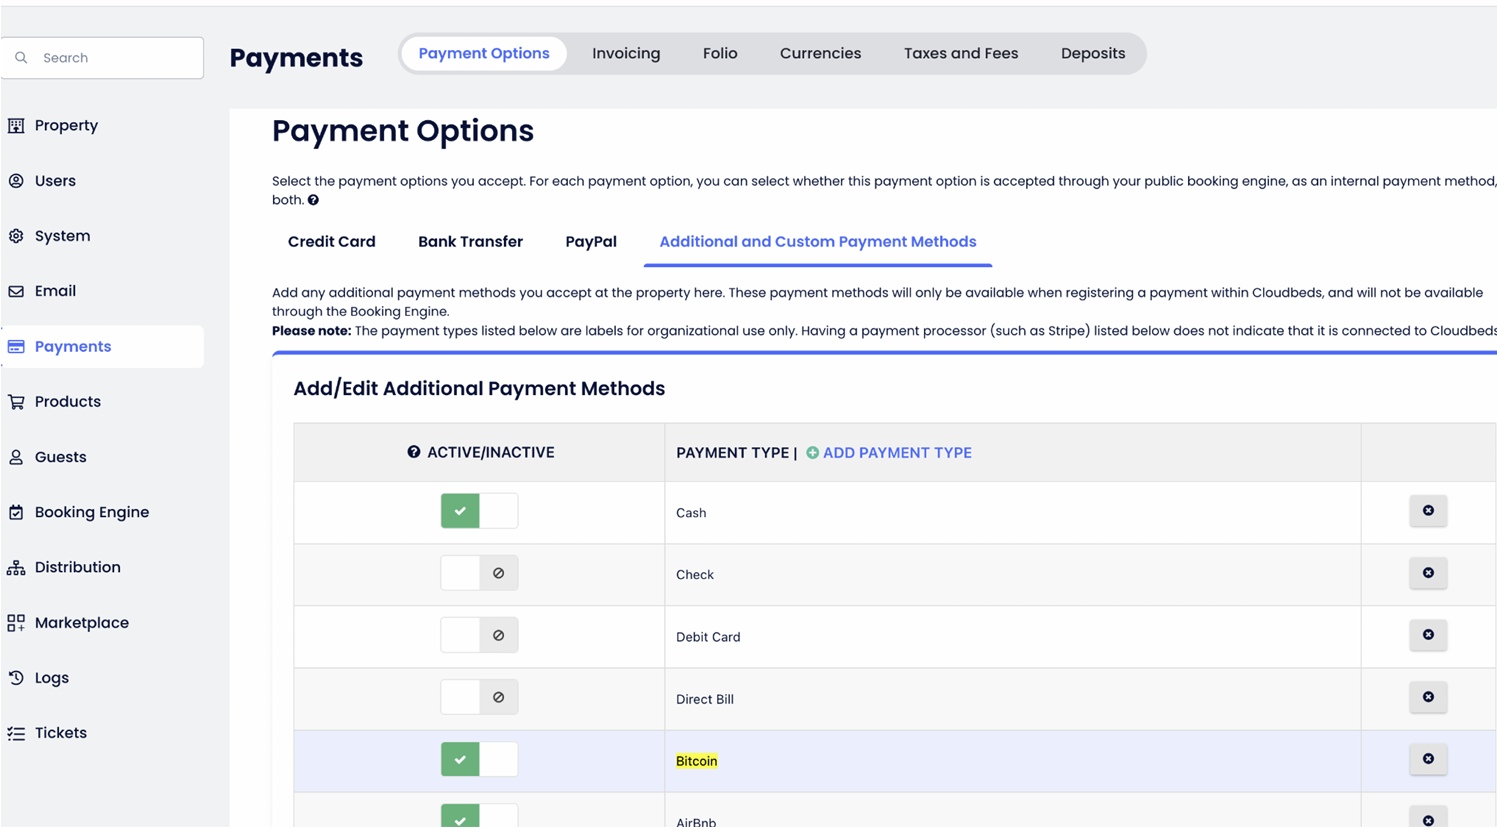
Task: Select the Credit Card sub-tab
Action: (x=331, y=242)
